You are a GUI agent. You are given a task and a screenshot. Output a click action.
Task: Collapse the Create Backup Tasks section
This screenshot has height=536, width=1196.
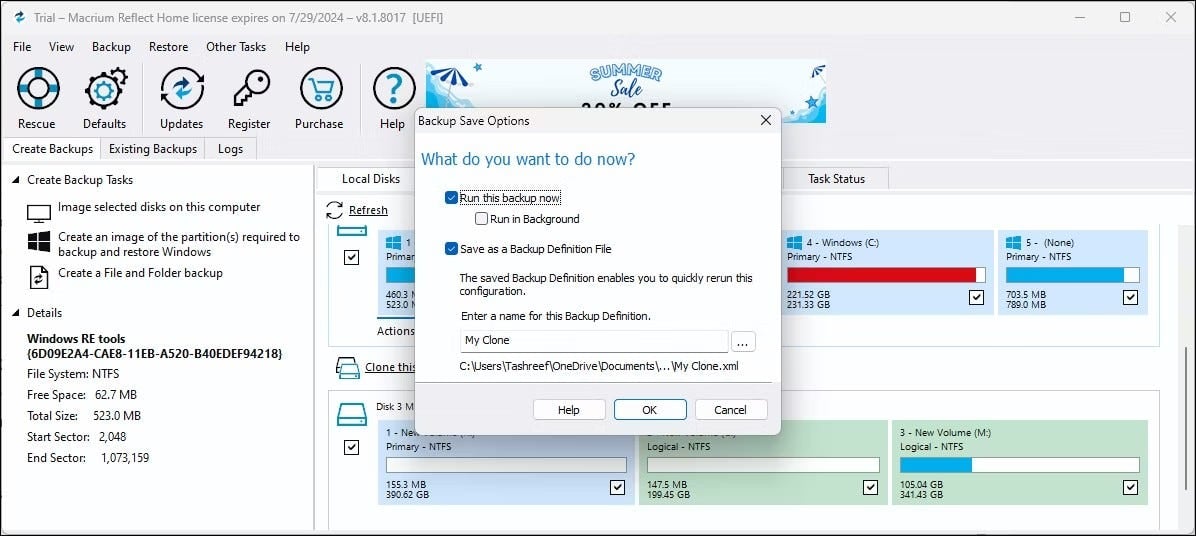tap(16, 180)
